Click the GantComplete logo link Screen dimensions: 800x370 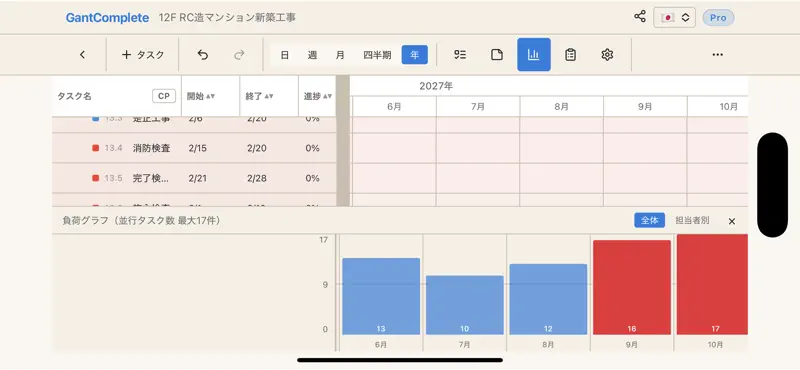point(107,18)
